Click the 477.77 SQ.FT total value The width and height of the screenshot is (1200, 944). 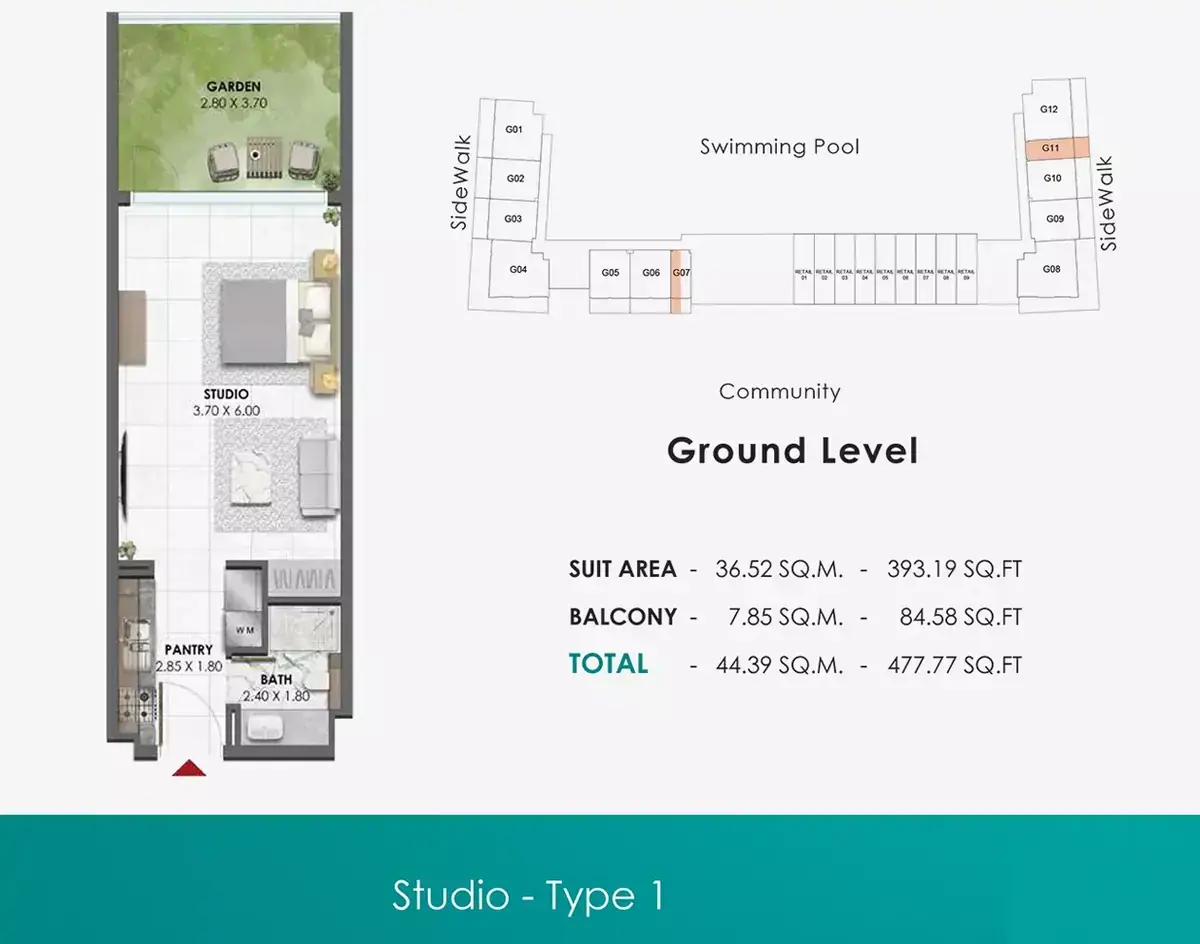pyautogui.click(x=955, y=664)
